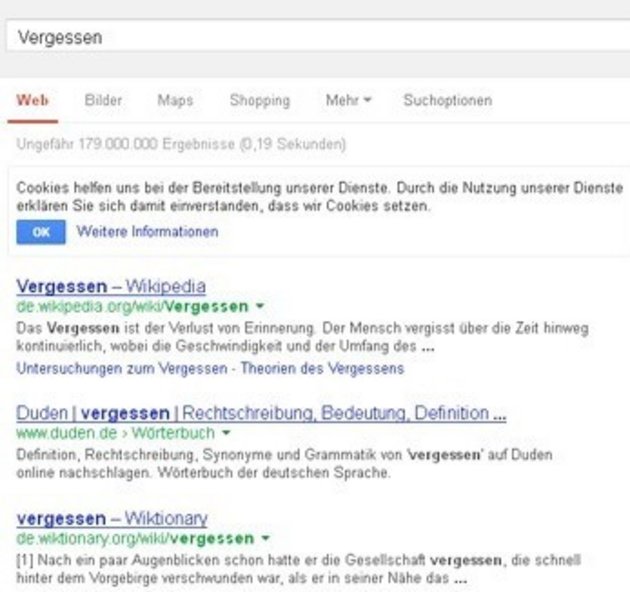
Task: Go to the Shopping tab
Action: point(259,101)
